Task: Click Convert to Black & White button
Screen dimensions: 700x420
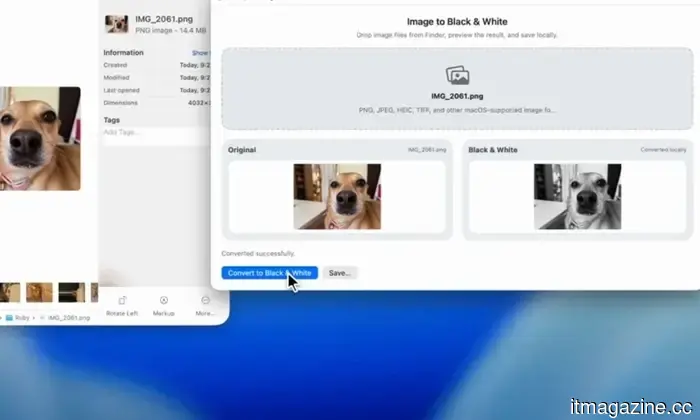Action: pos(270,273)
